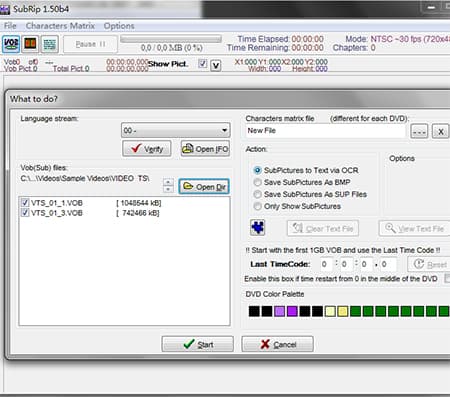
Task: Select the VTS_01_3.VOB file name
Action: [x=57, y=213]
